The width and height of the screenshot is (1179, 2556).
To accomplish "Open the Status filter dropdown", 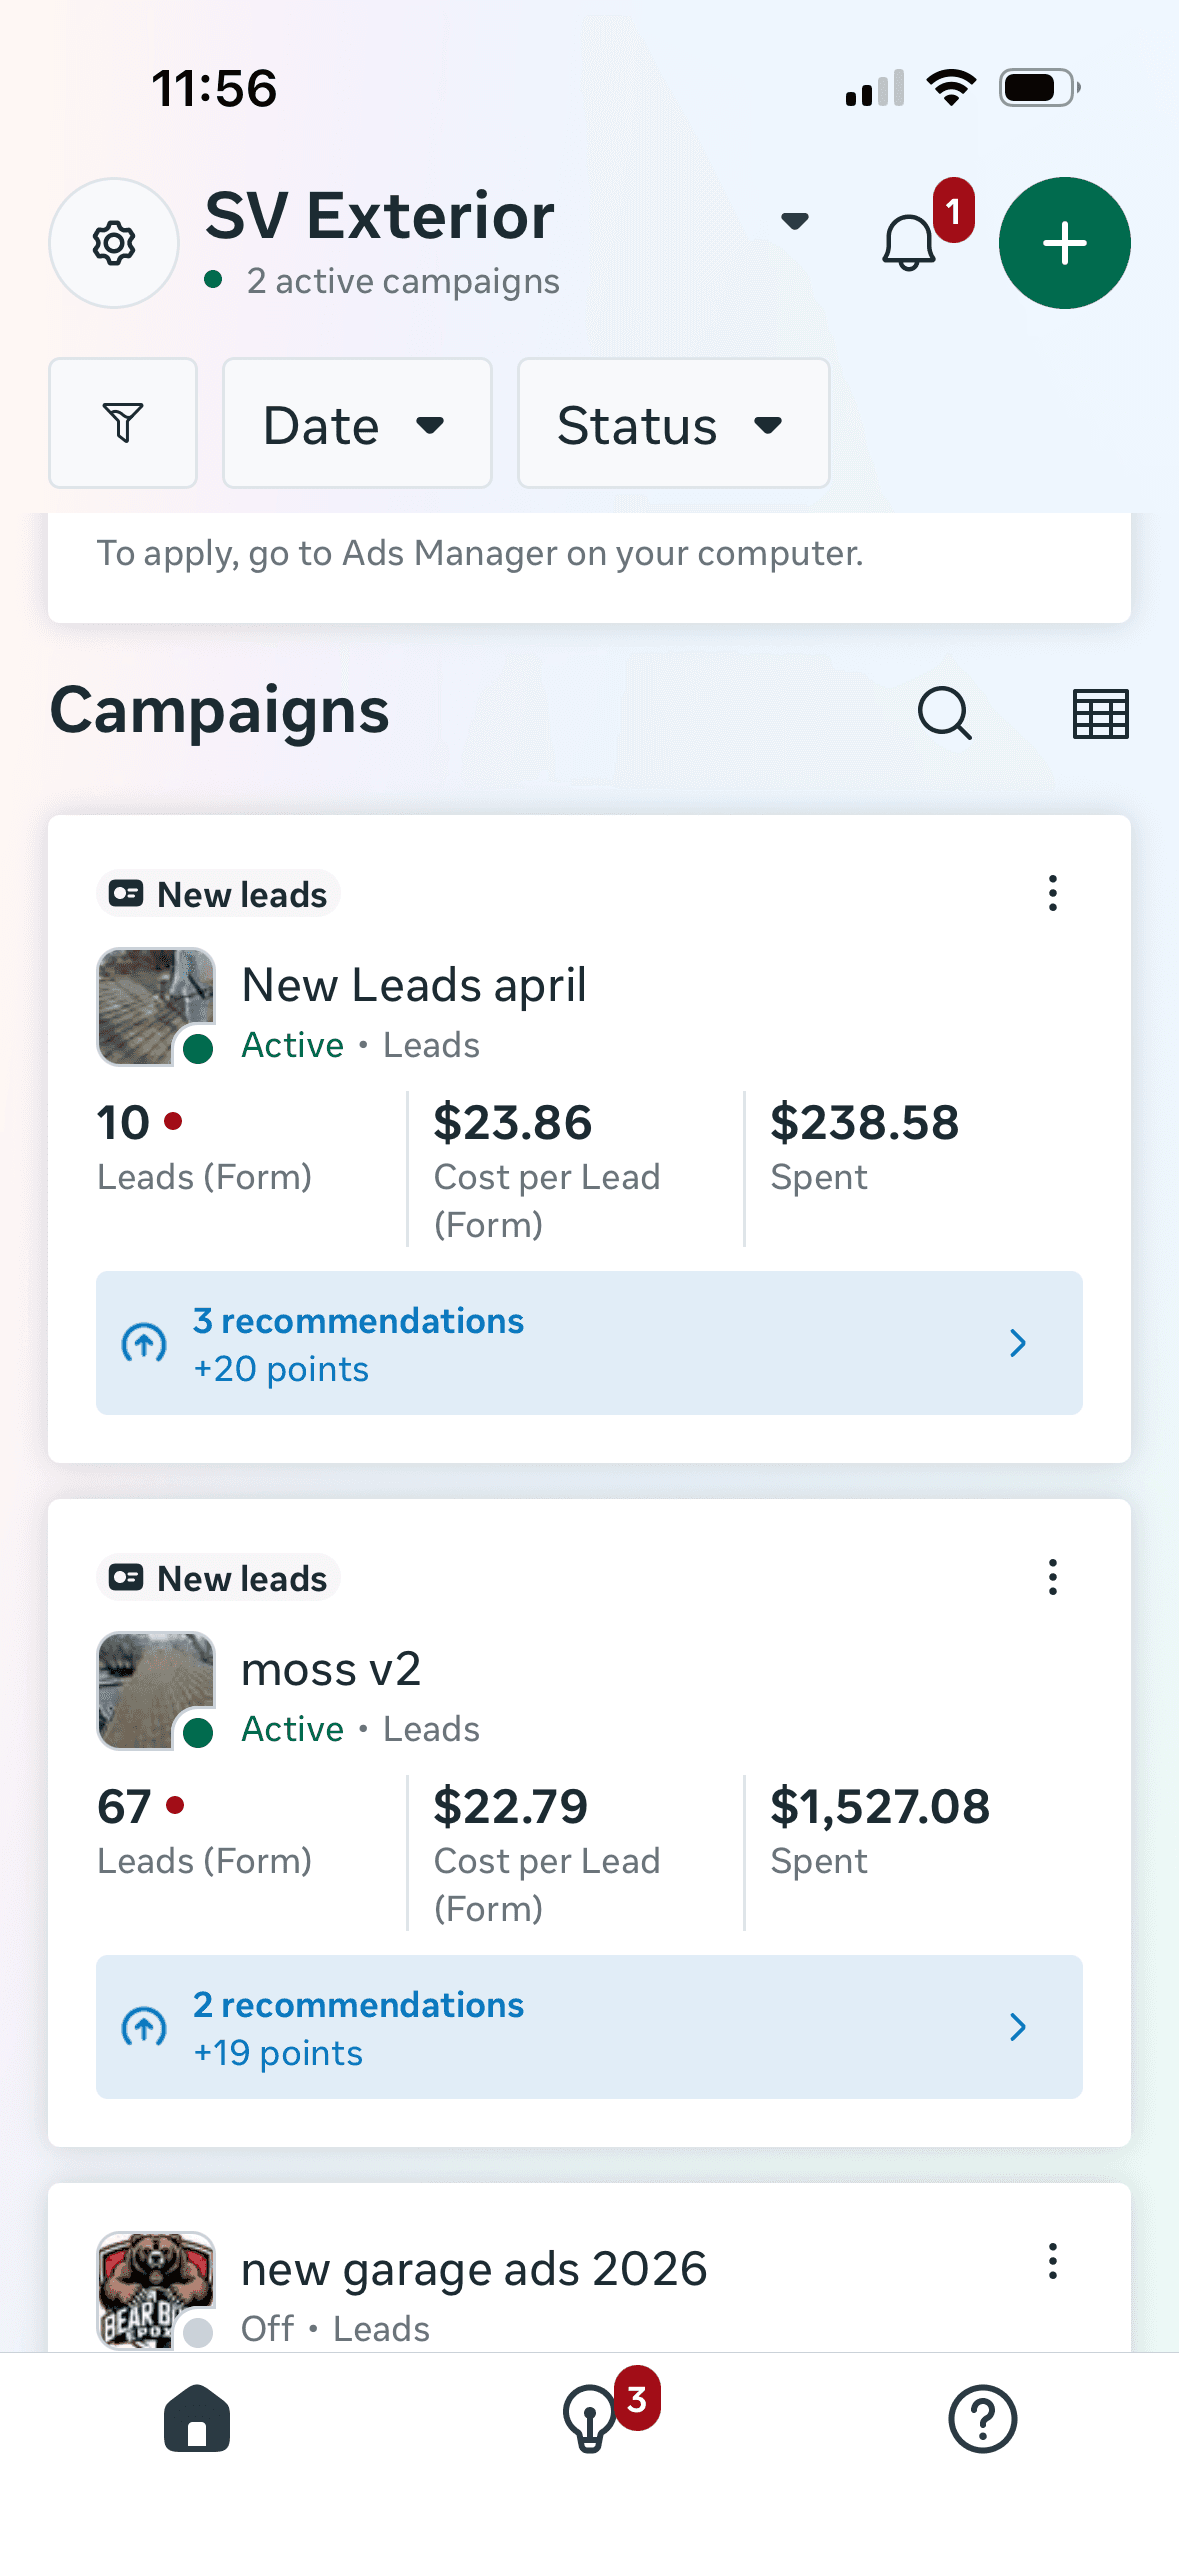I will 672,423.
